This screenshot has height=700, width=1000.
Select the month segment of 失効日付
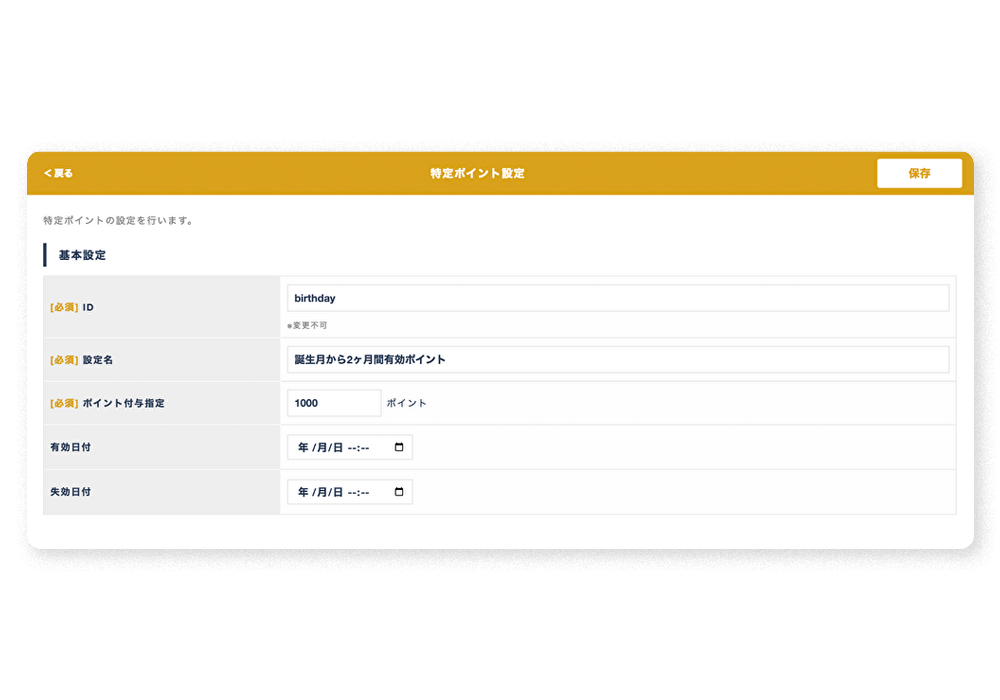pyautogui.click(x=321, y=492)
